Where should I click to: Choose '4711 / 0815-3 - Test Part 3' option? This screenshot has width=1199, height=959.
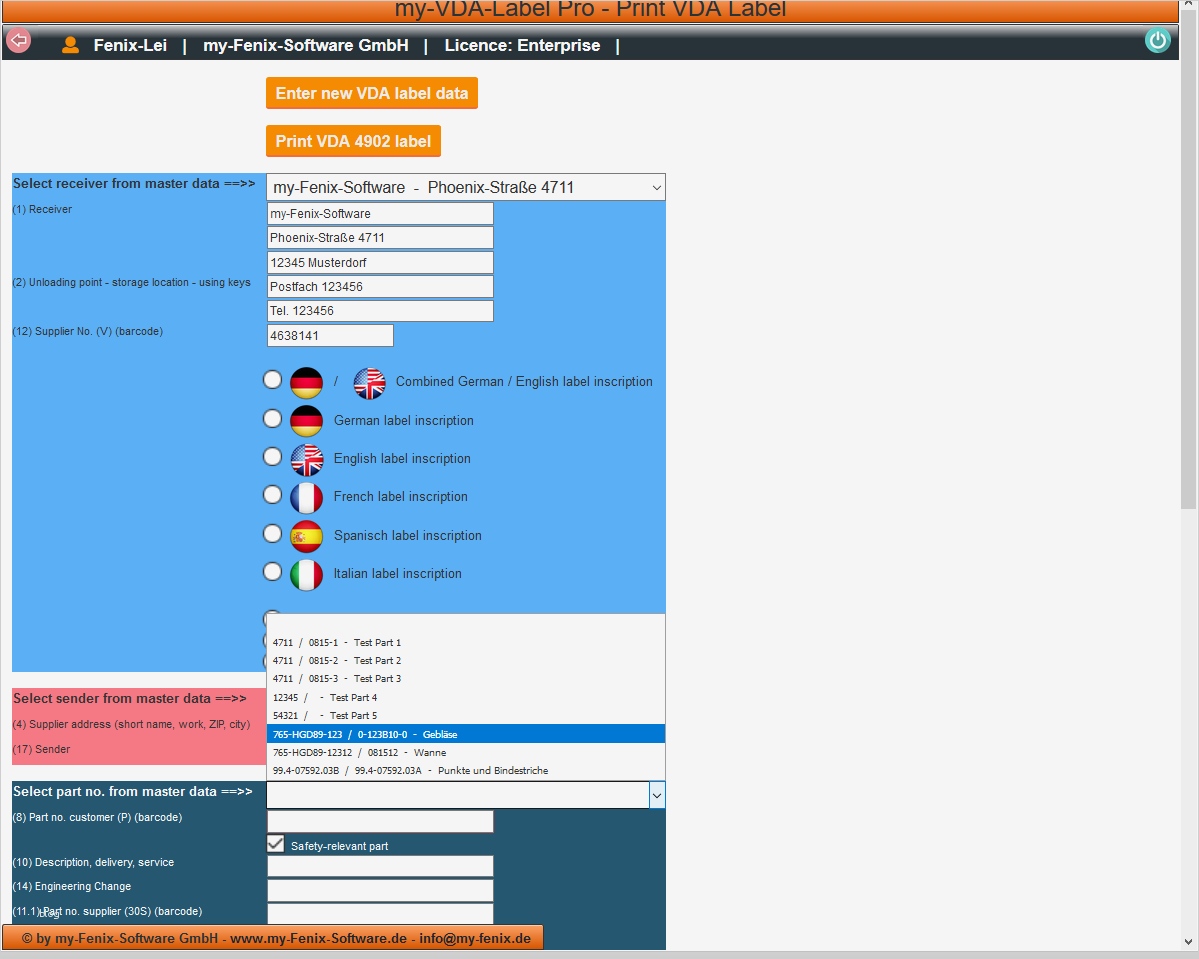(x=466, y=679)
